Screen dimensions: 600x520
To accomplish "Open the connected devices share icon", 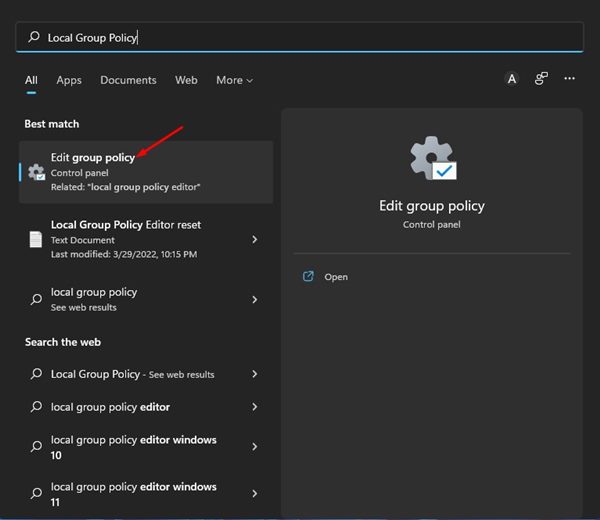I will tap(541, 79).
